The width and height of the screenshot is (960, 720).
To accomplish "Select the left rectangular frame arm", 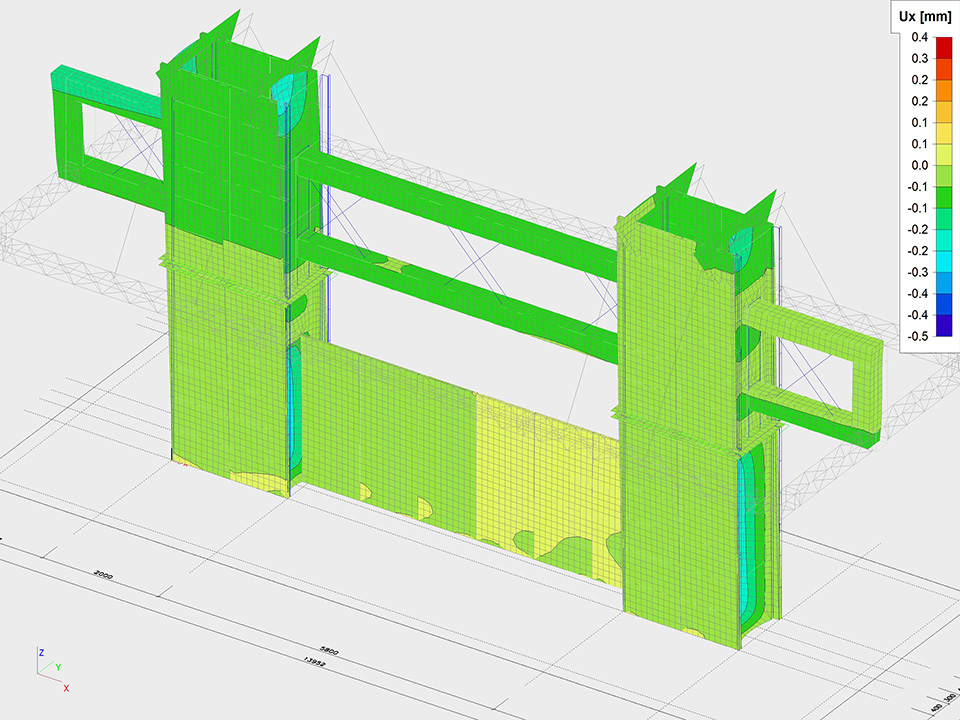I will pyautogui.click(x=100, y=130).
